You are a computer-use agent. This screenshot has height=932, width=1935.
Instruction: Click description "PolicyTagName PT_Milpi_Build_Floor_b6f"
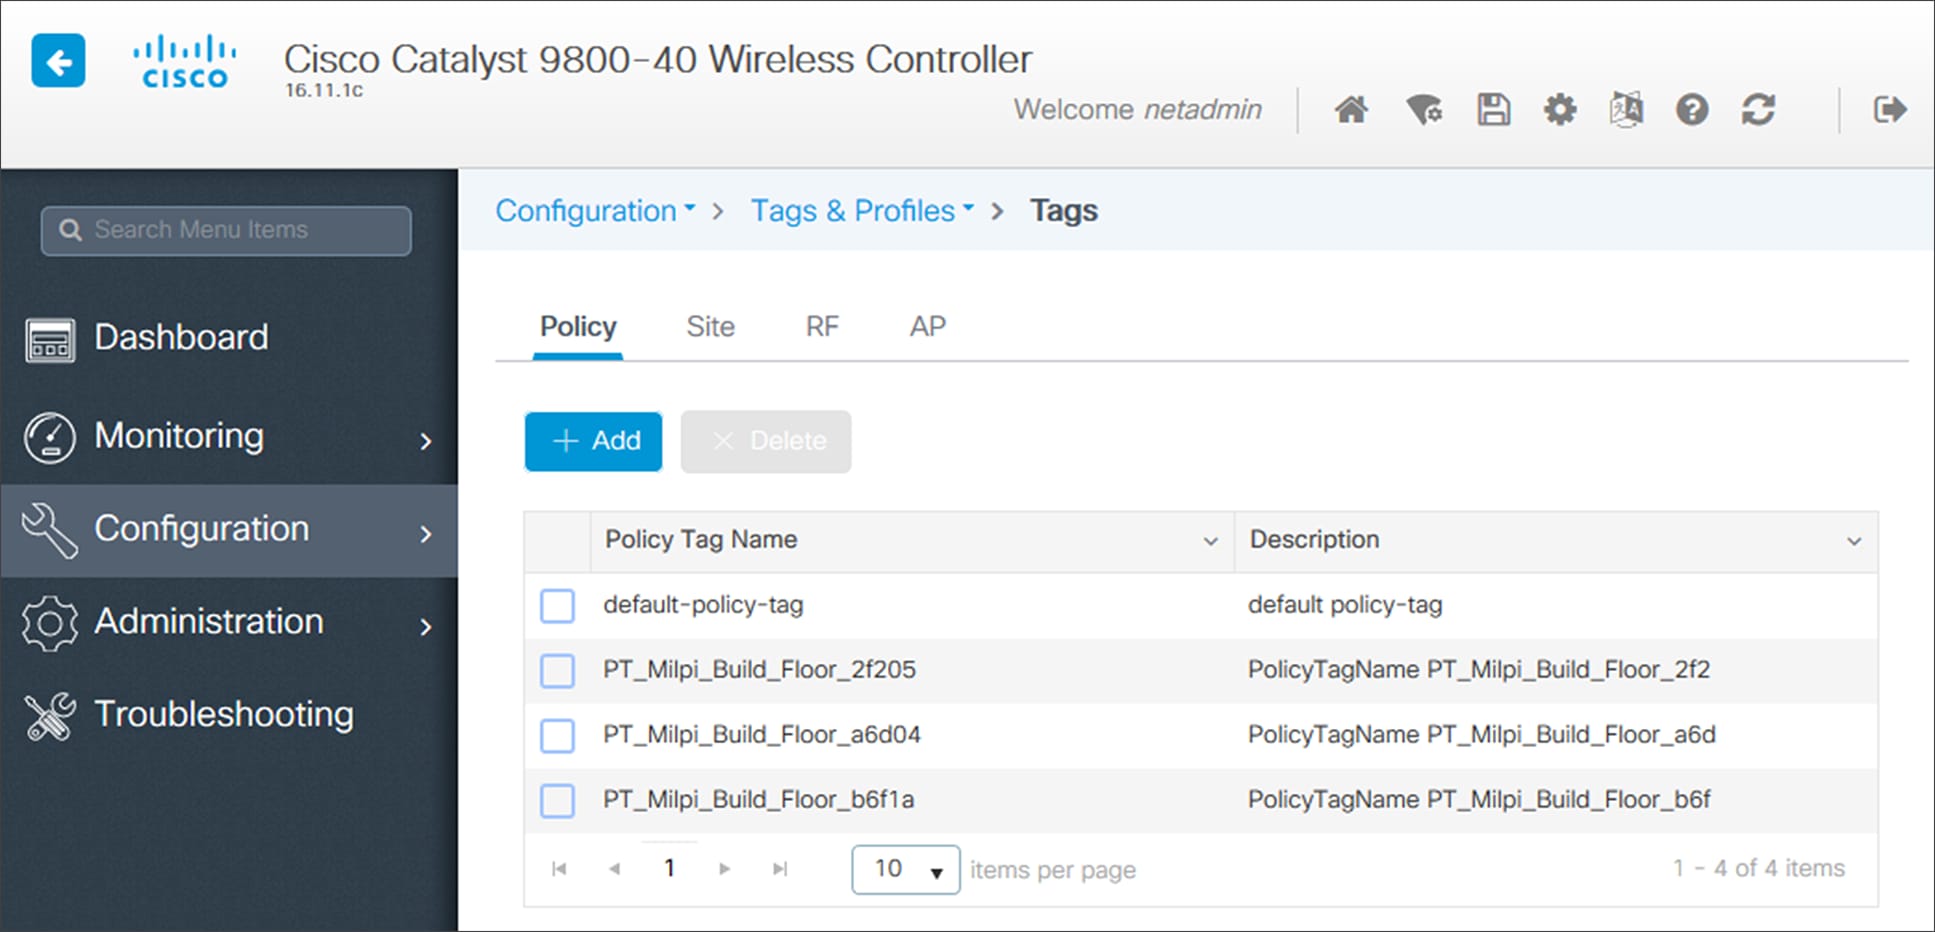1479,799
